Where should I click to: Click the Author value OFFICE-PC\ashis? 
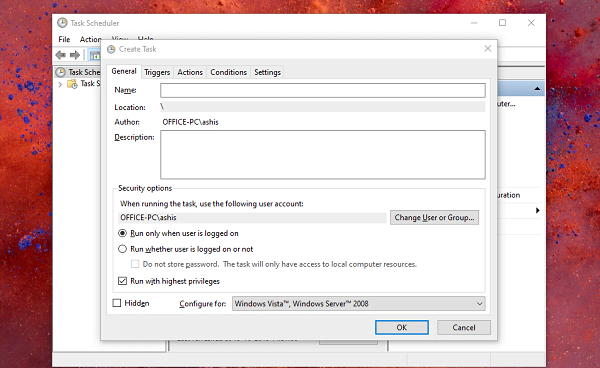click(191, 122)
